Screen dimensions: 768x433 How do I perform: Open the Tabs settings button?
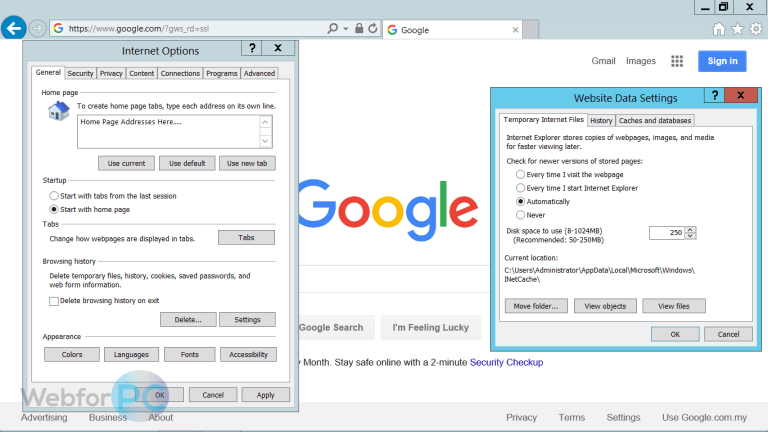click(x=246, y=238)
